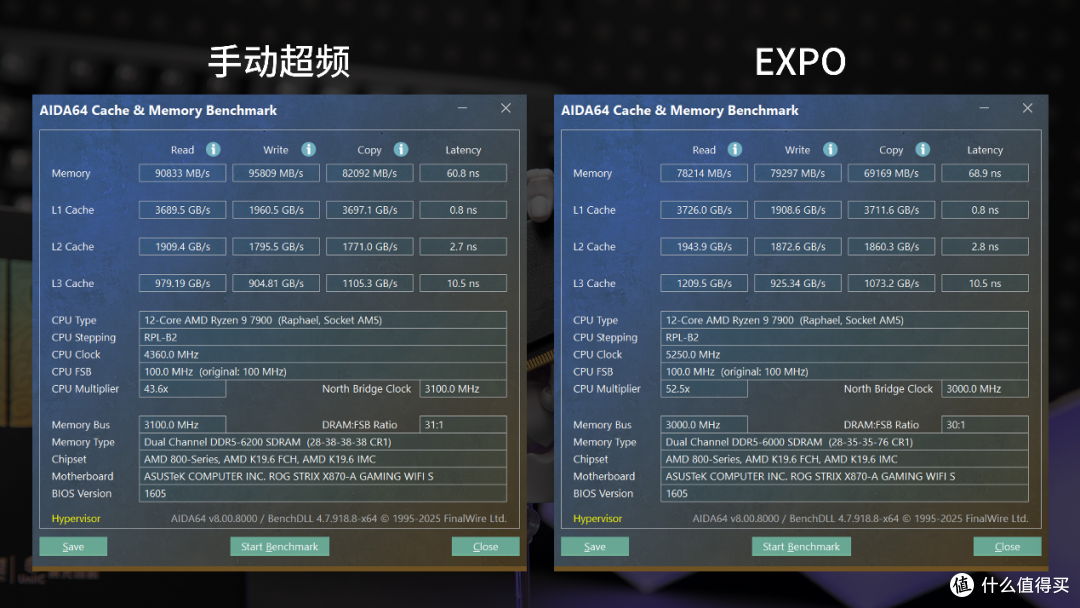This screenshot has height=608, width=1080.
Task: Click CPU Clock field 4360.0 MHz
Action: pos(322,354)
